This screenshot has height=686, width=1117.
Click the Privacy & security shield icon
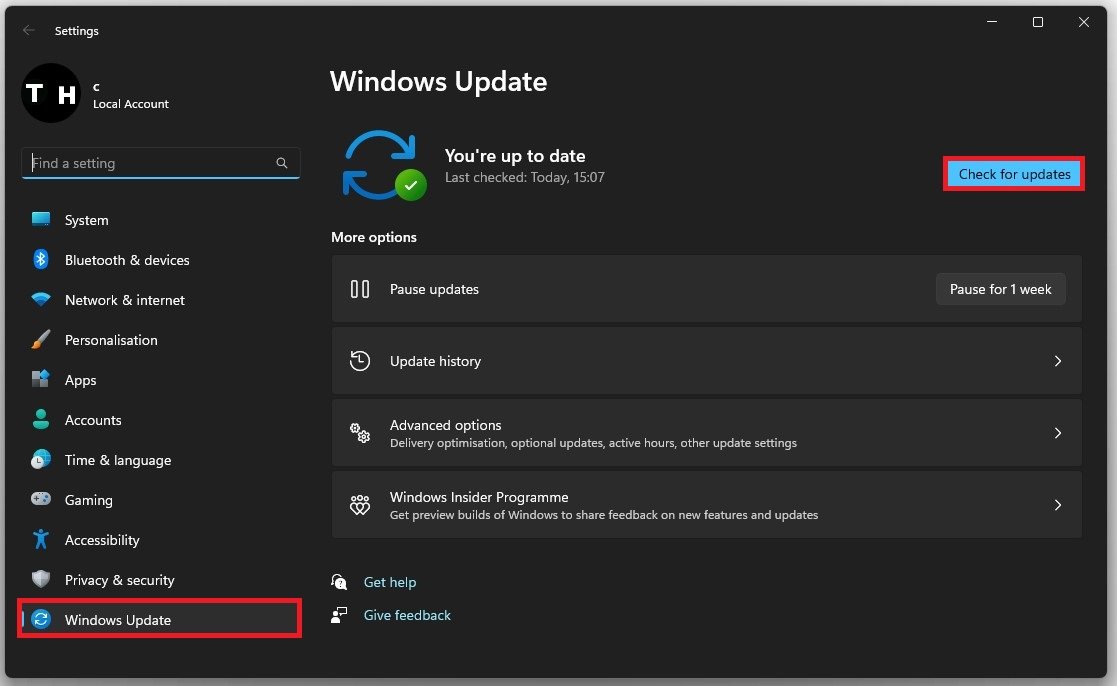41,580
